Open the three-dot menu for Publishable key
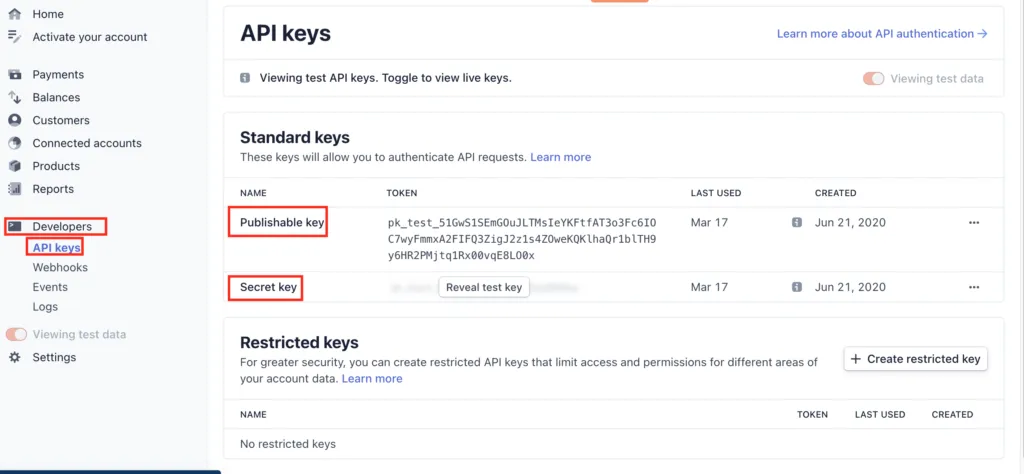The height and width of the screenshot is (474, 1024). [x=974, y=223]
